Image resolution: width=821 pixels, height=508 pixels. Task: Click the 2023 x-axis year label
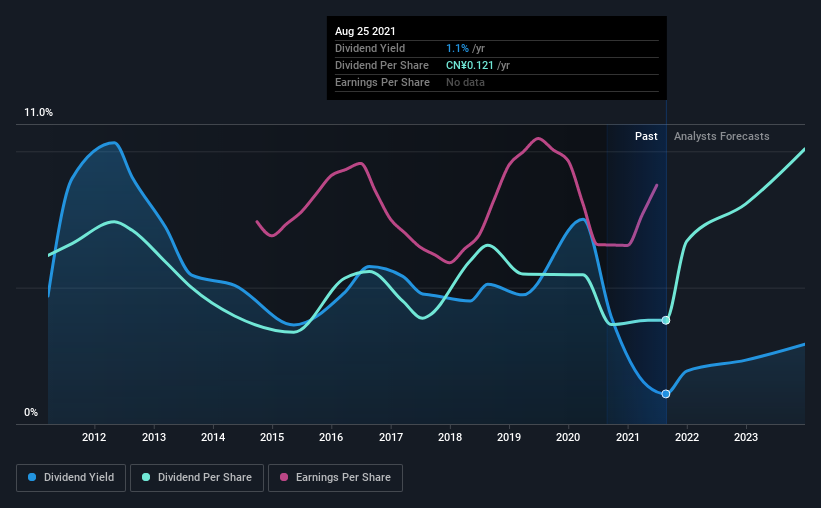coord(746,437)
